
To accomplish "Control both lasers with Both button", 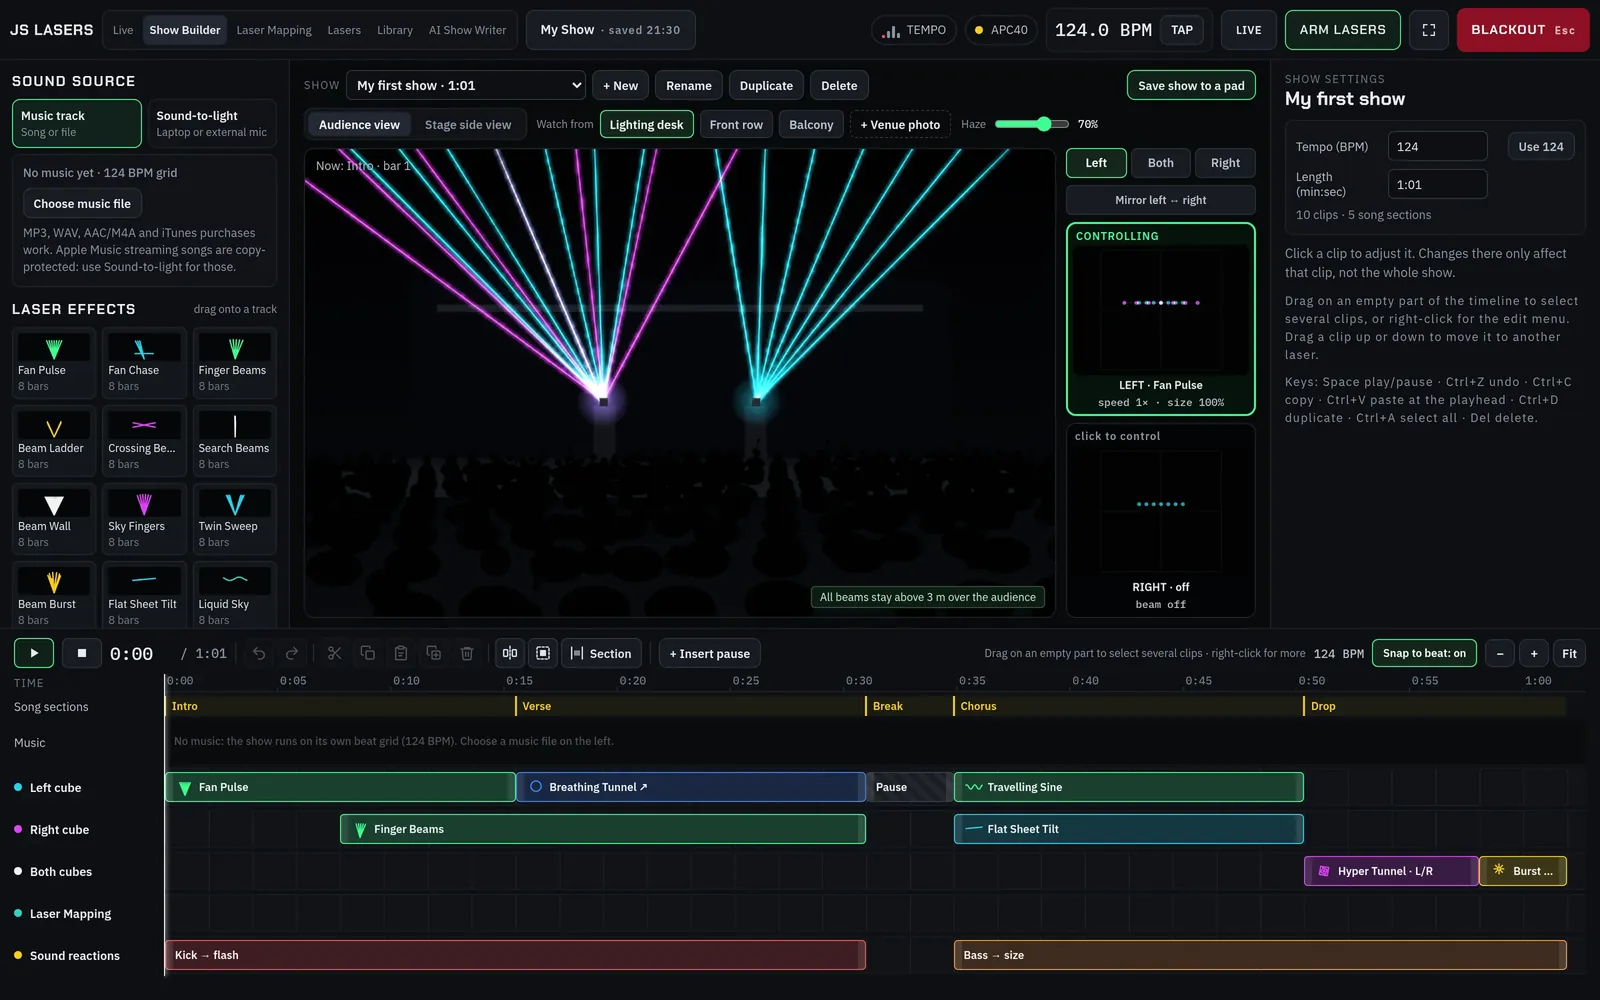I will (1160, 163).
